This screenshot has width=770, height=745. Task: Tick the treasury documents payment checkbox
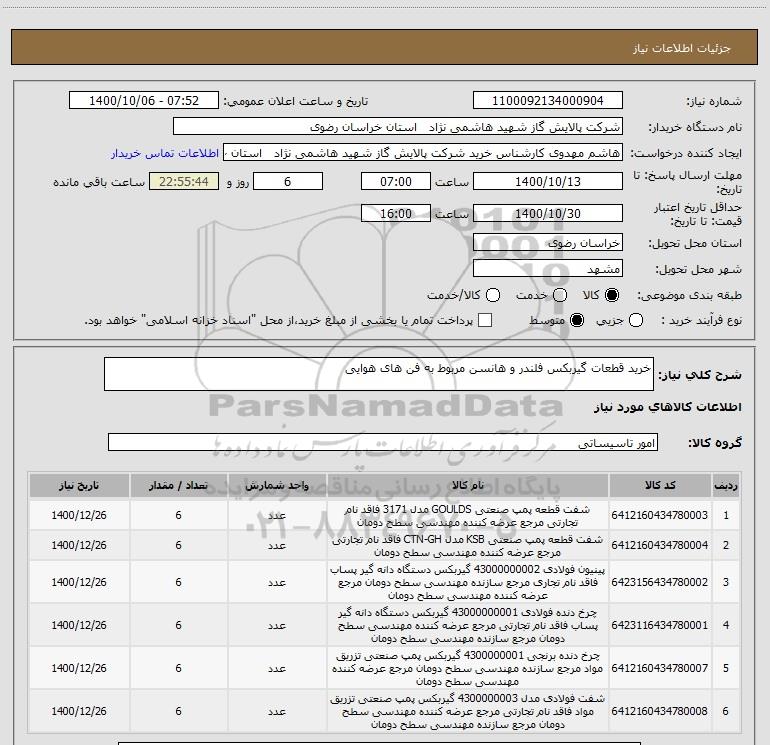(x=485, y=321)
